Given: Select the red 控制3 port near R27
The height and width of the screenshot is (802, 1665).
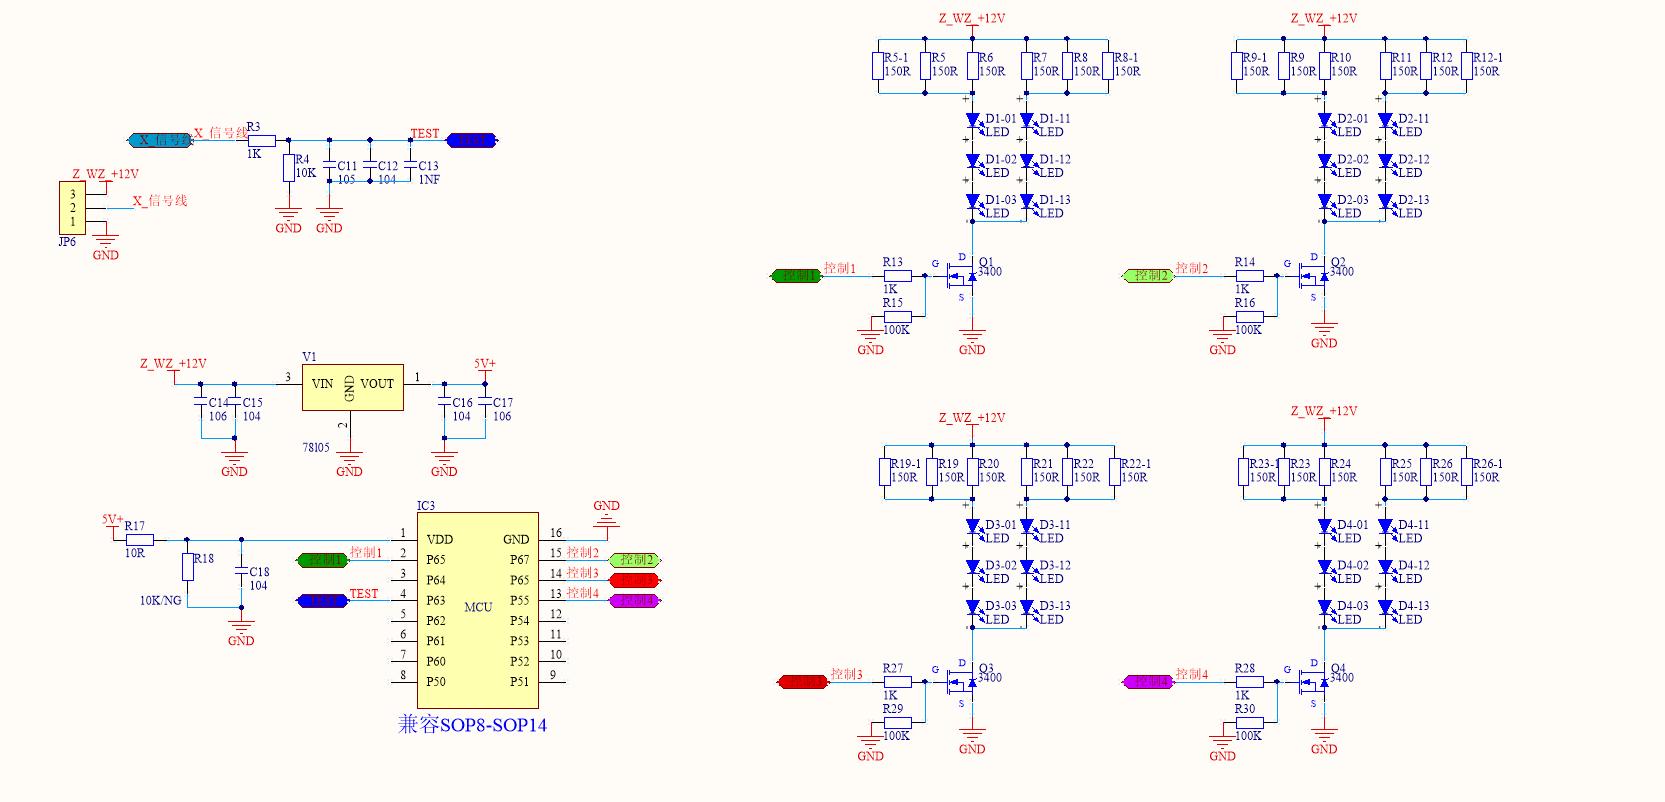Looking at the screenshot, I should (803, 682).
